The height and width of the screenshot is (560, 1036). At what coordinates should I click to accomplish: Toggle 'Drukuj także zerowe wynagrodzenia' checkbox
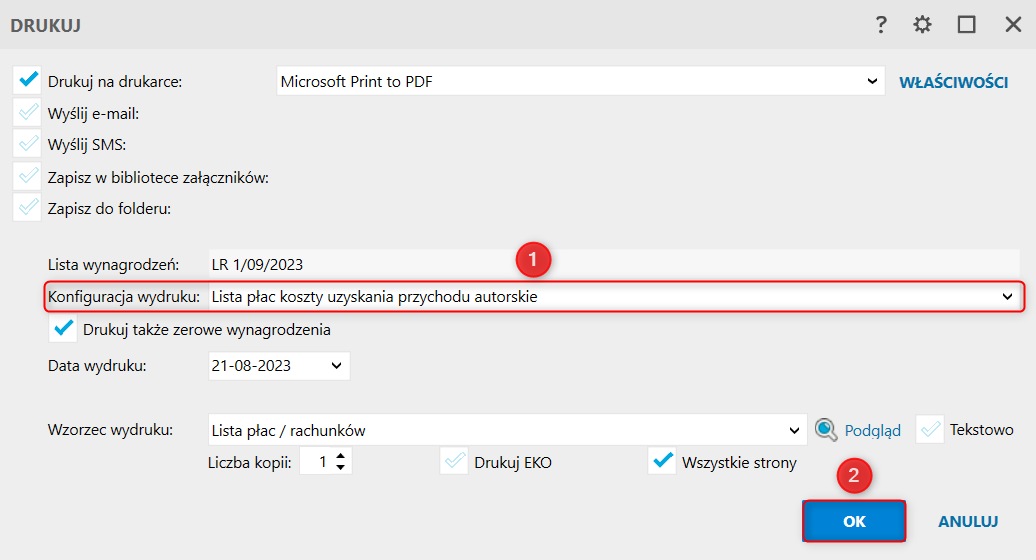pyautogui.click(x=64, y=329)
